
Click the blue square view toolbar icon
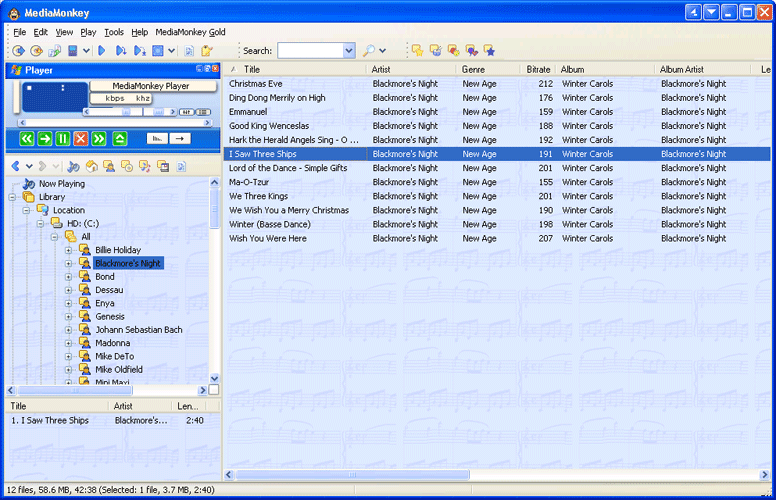point(158,50)
